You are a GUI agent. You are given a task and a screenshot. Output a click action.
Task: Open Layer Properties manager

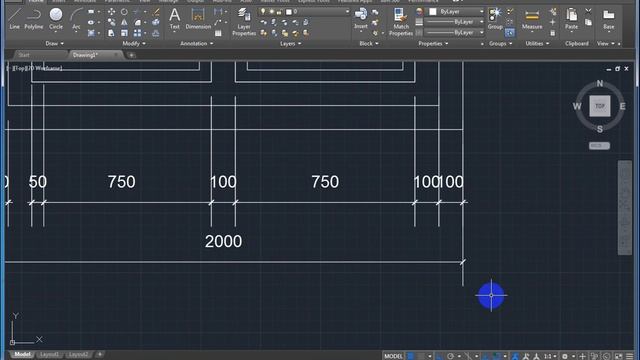[x=244, y=22]
